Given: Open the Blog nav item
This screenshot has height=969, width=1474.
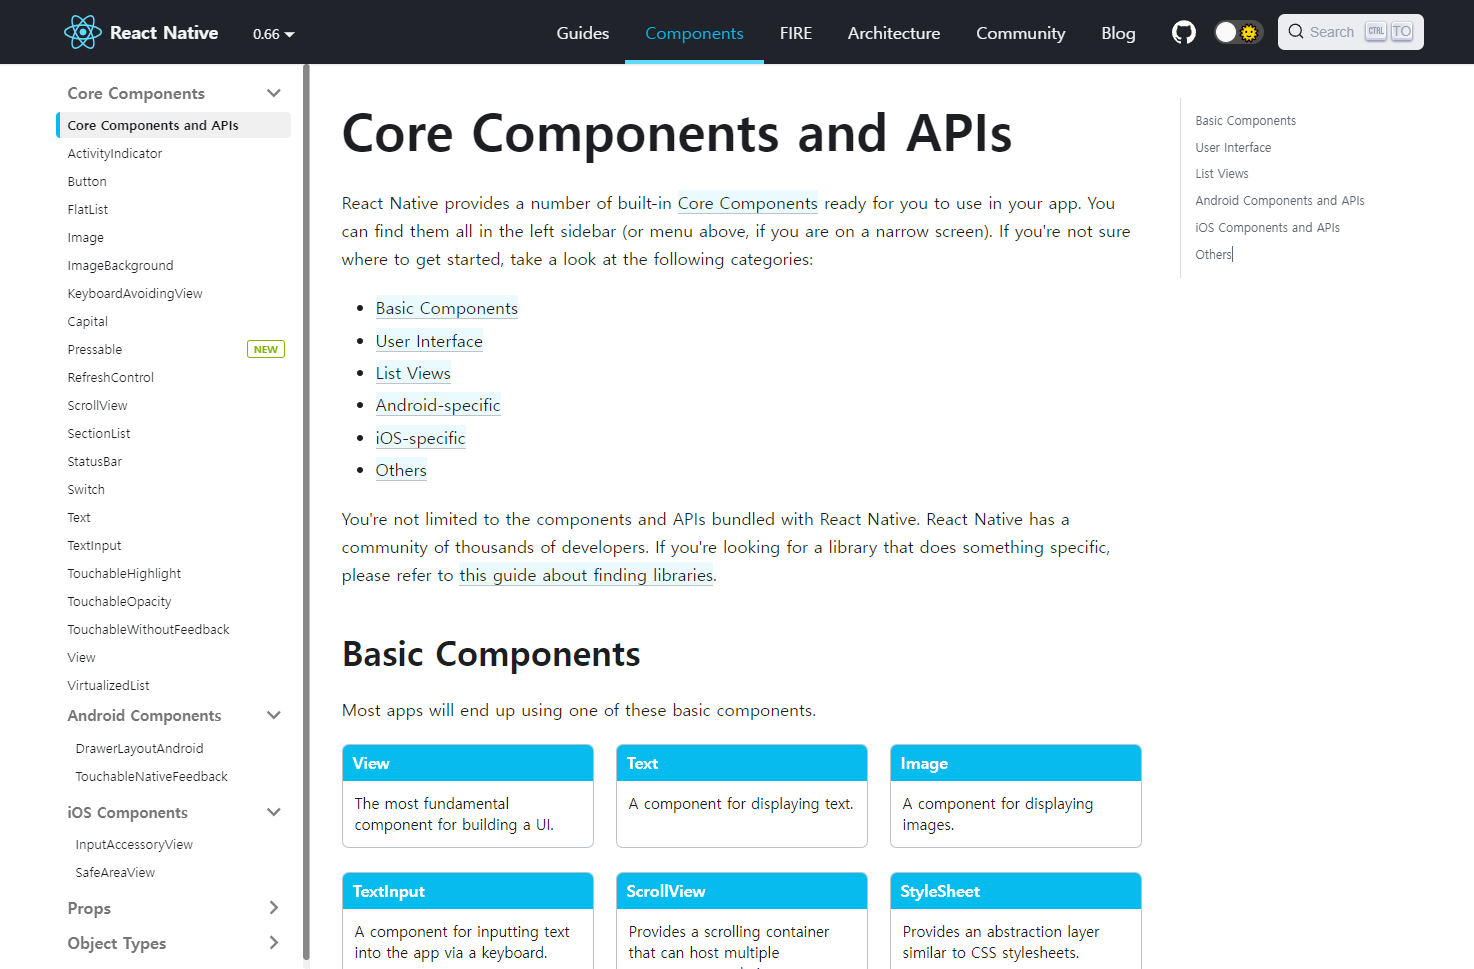Looking at the screenshot, I should pos(1118,33).
